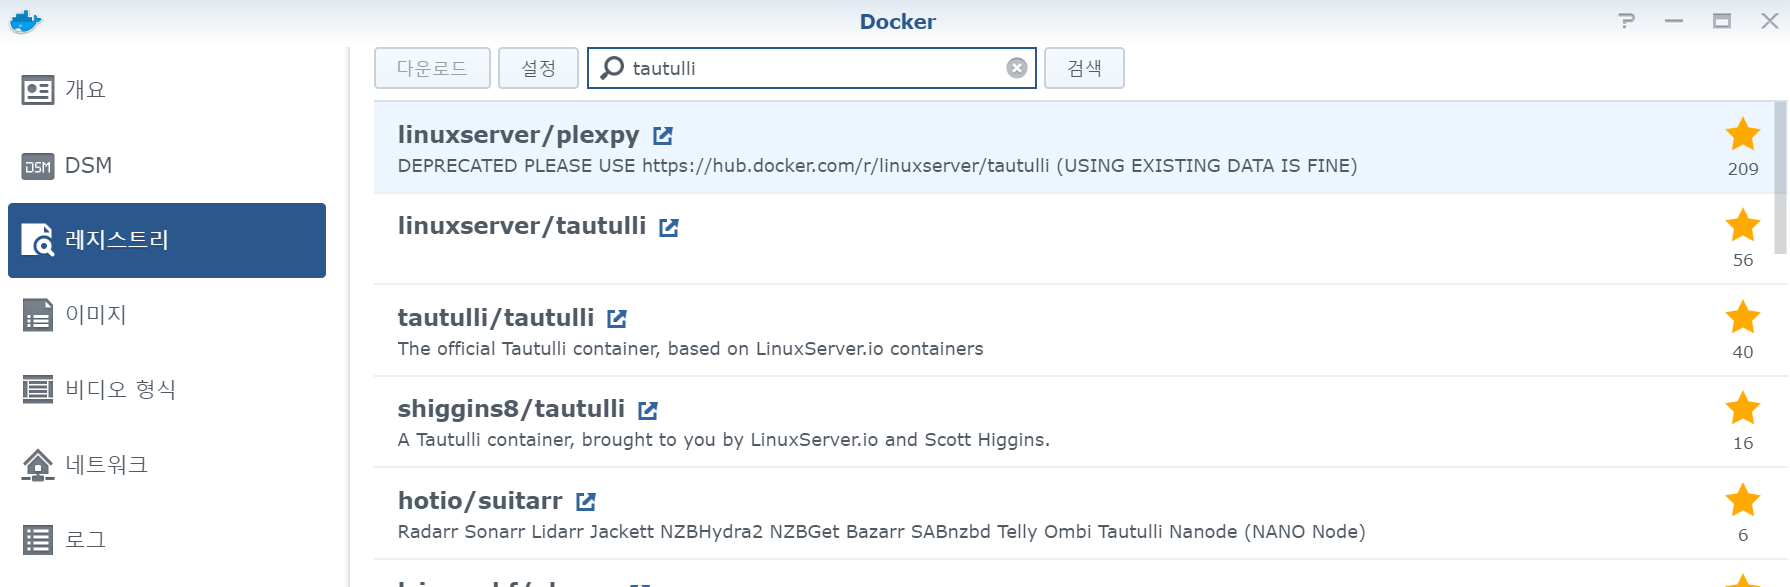Image resolution: width=1790 pixels, height=587 pixels.
Task: Open the help question mark icon
Action: click(1627, 21)
